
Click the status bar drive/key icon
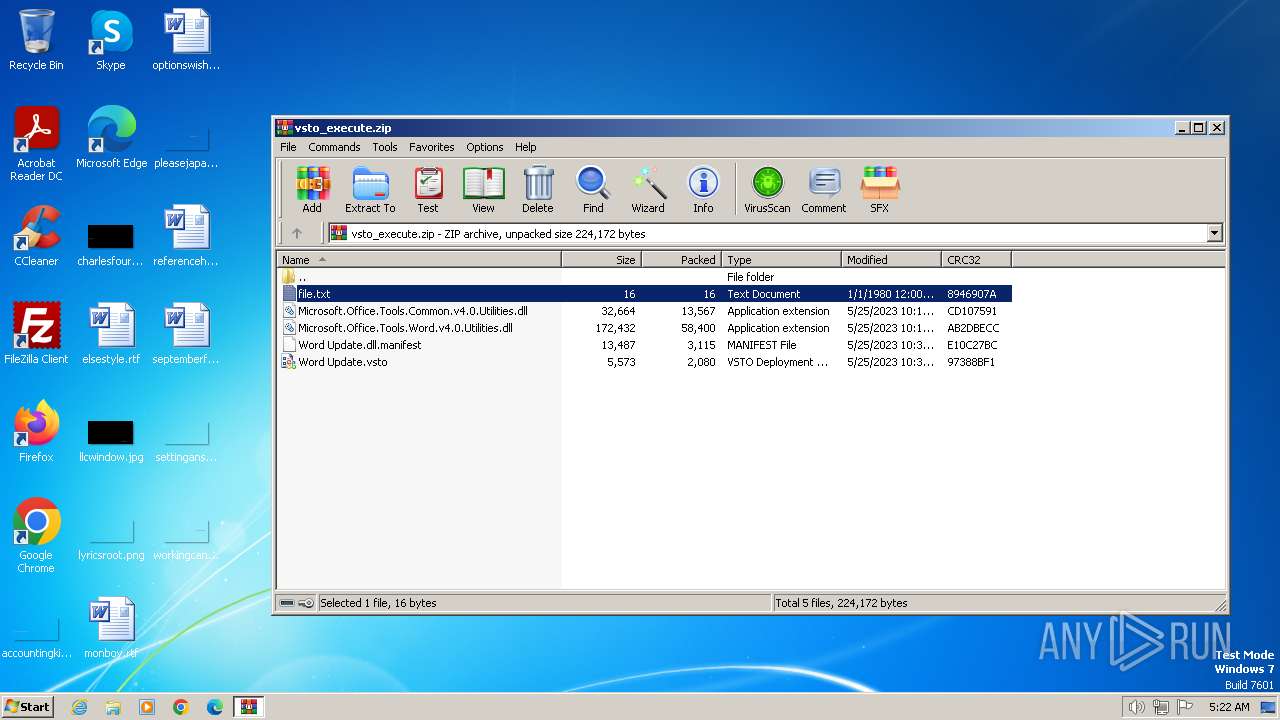pos(297,603)
